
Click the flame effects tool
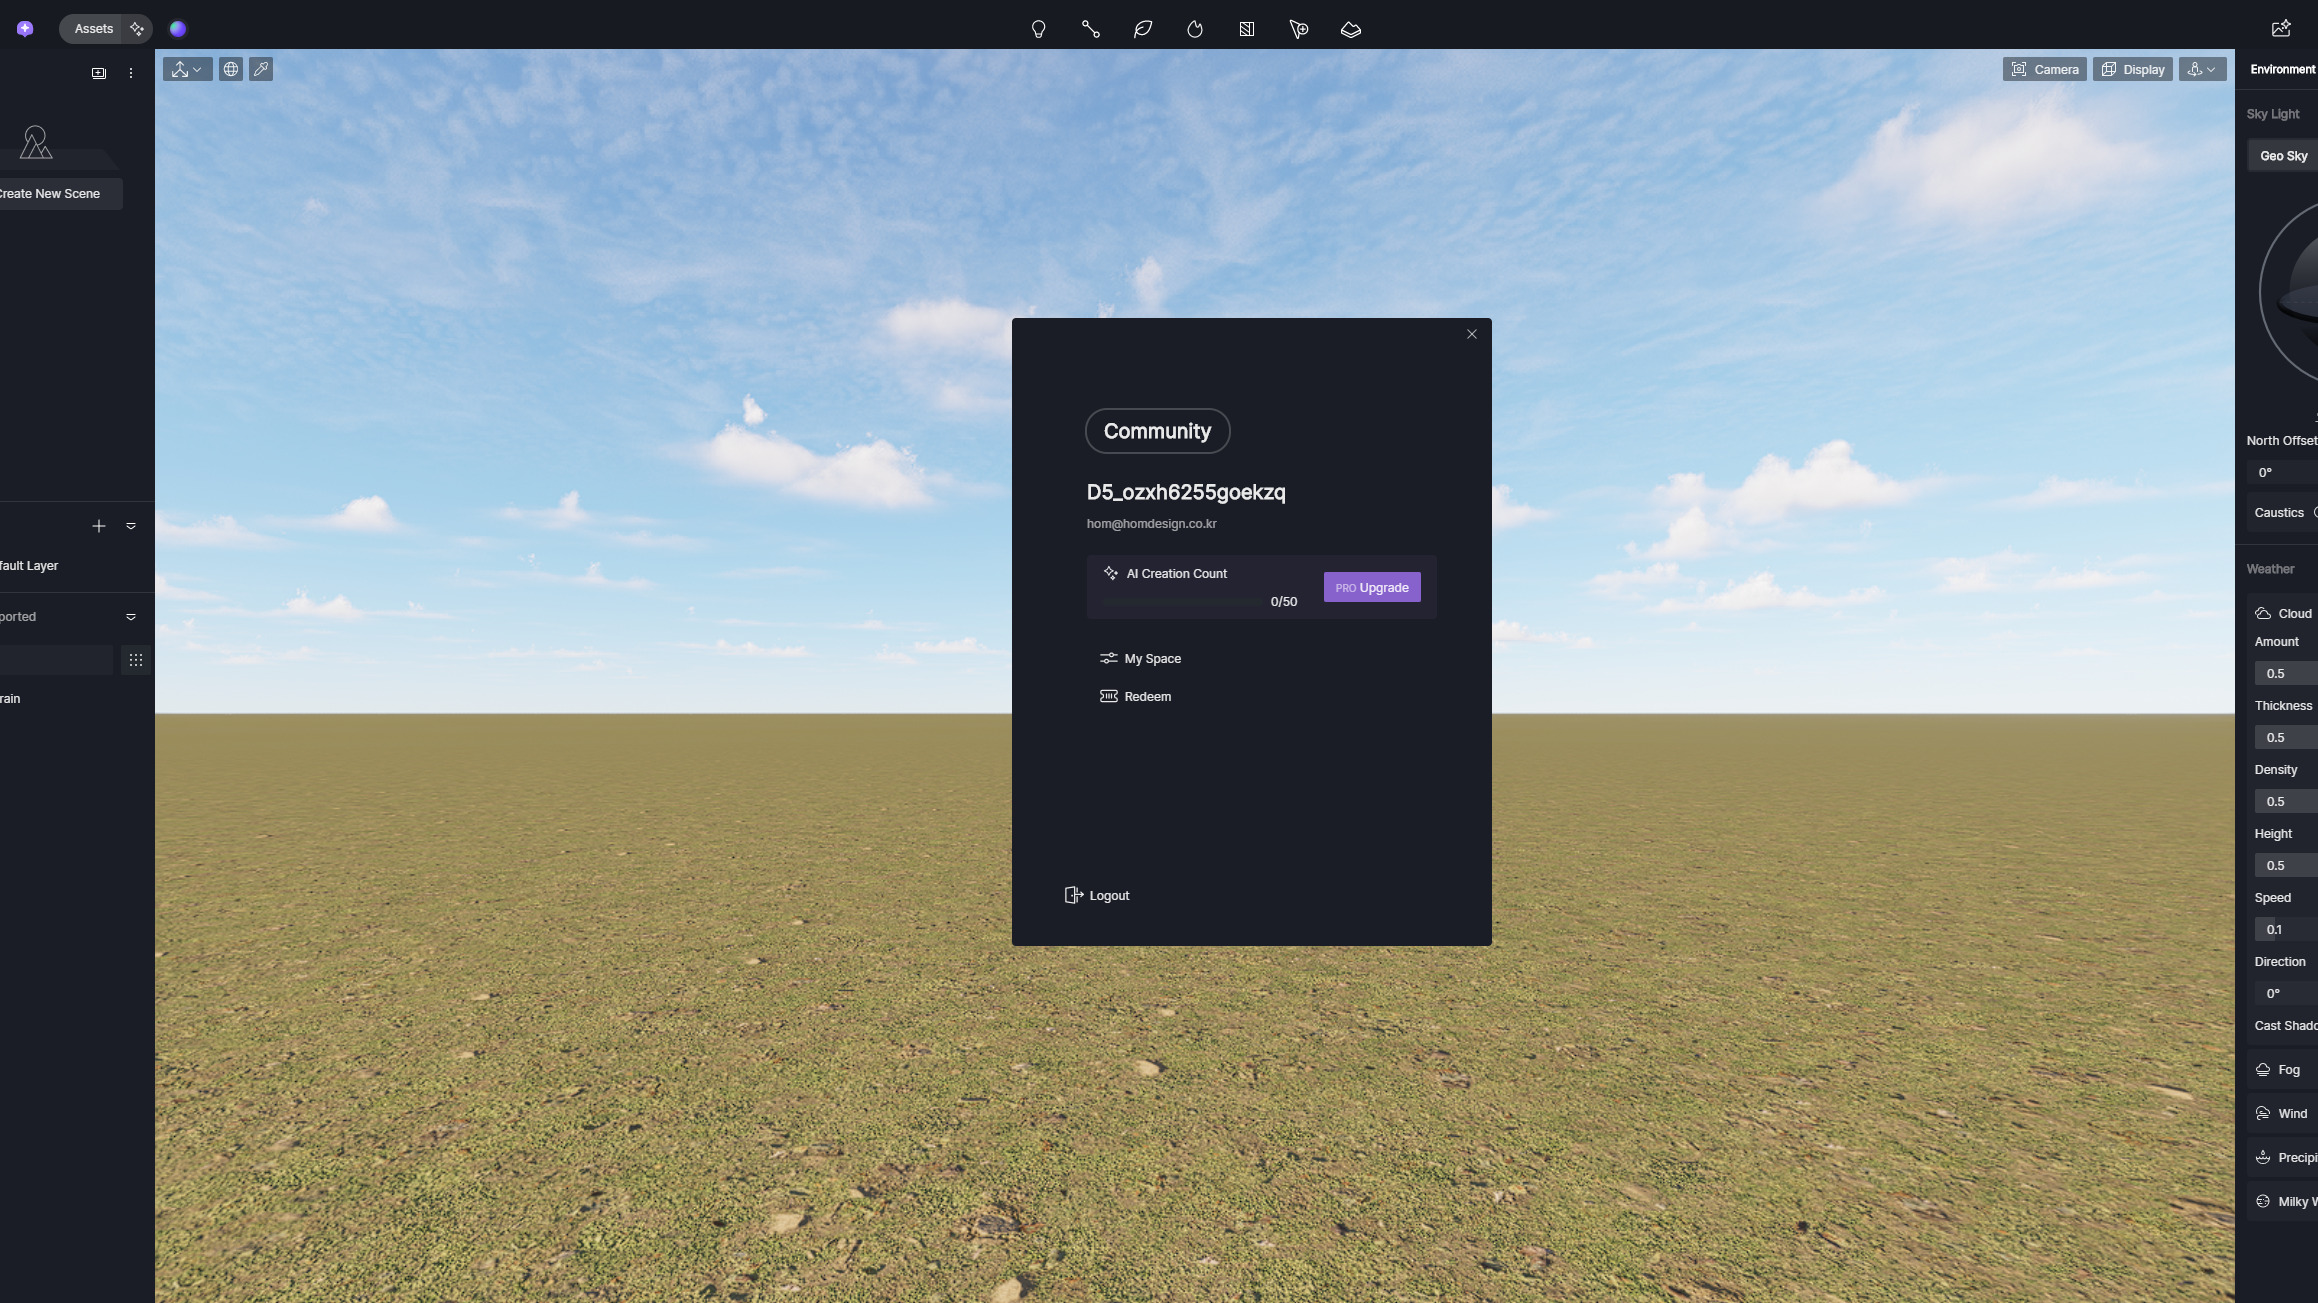(x=1194, y=29)
